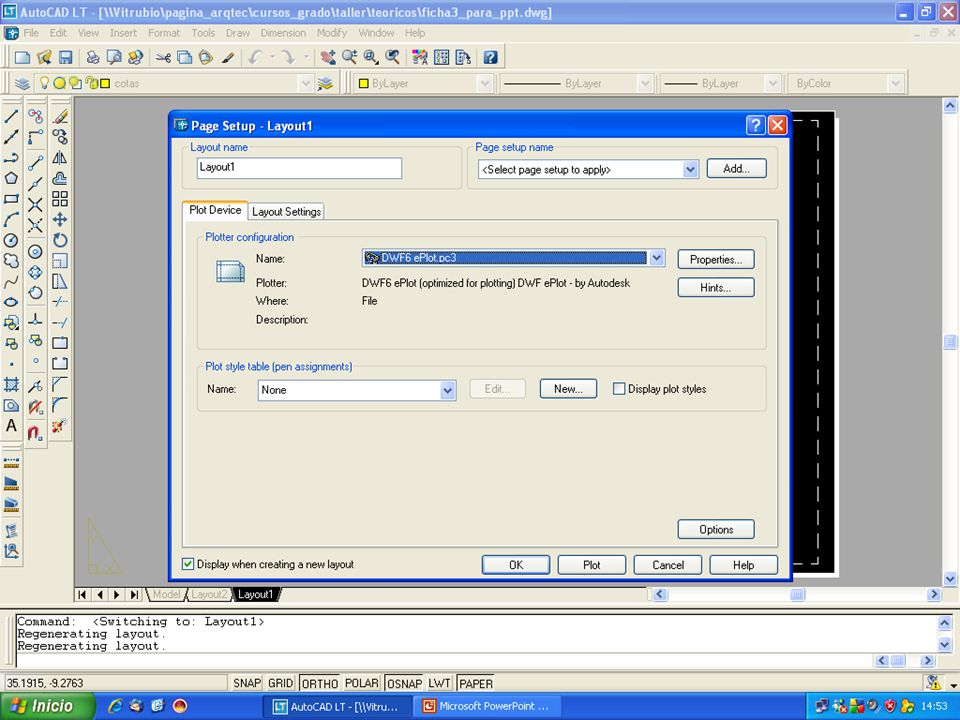Image resolution: width=960 pixels, height=720 pixels.
Task: Check the Display plot styles checkbox
Action: [x=619, y=389]
